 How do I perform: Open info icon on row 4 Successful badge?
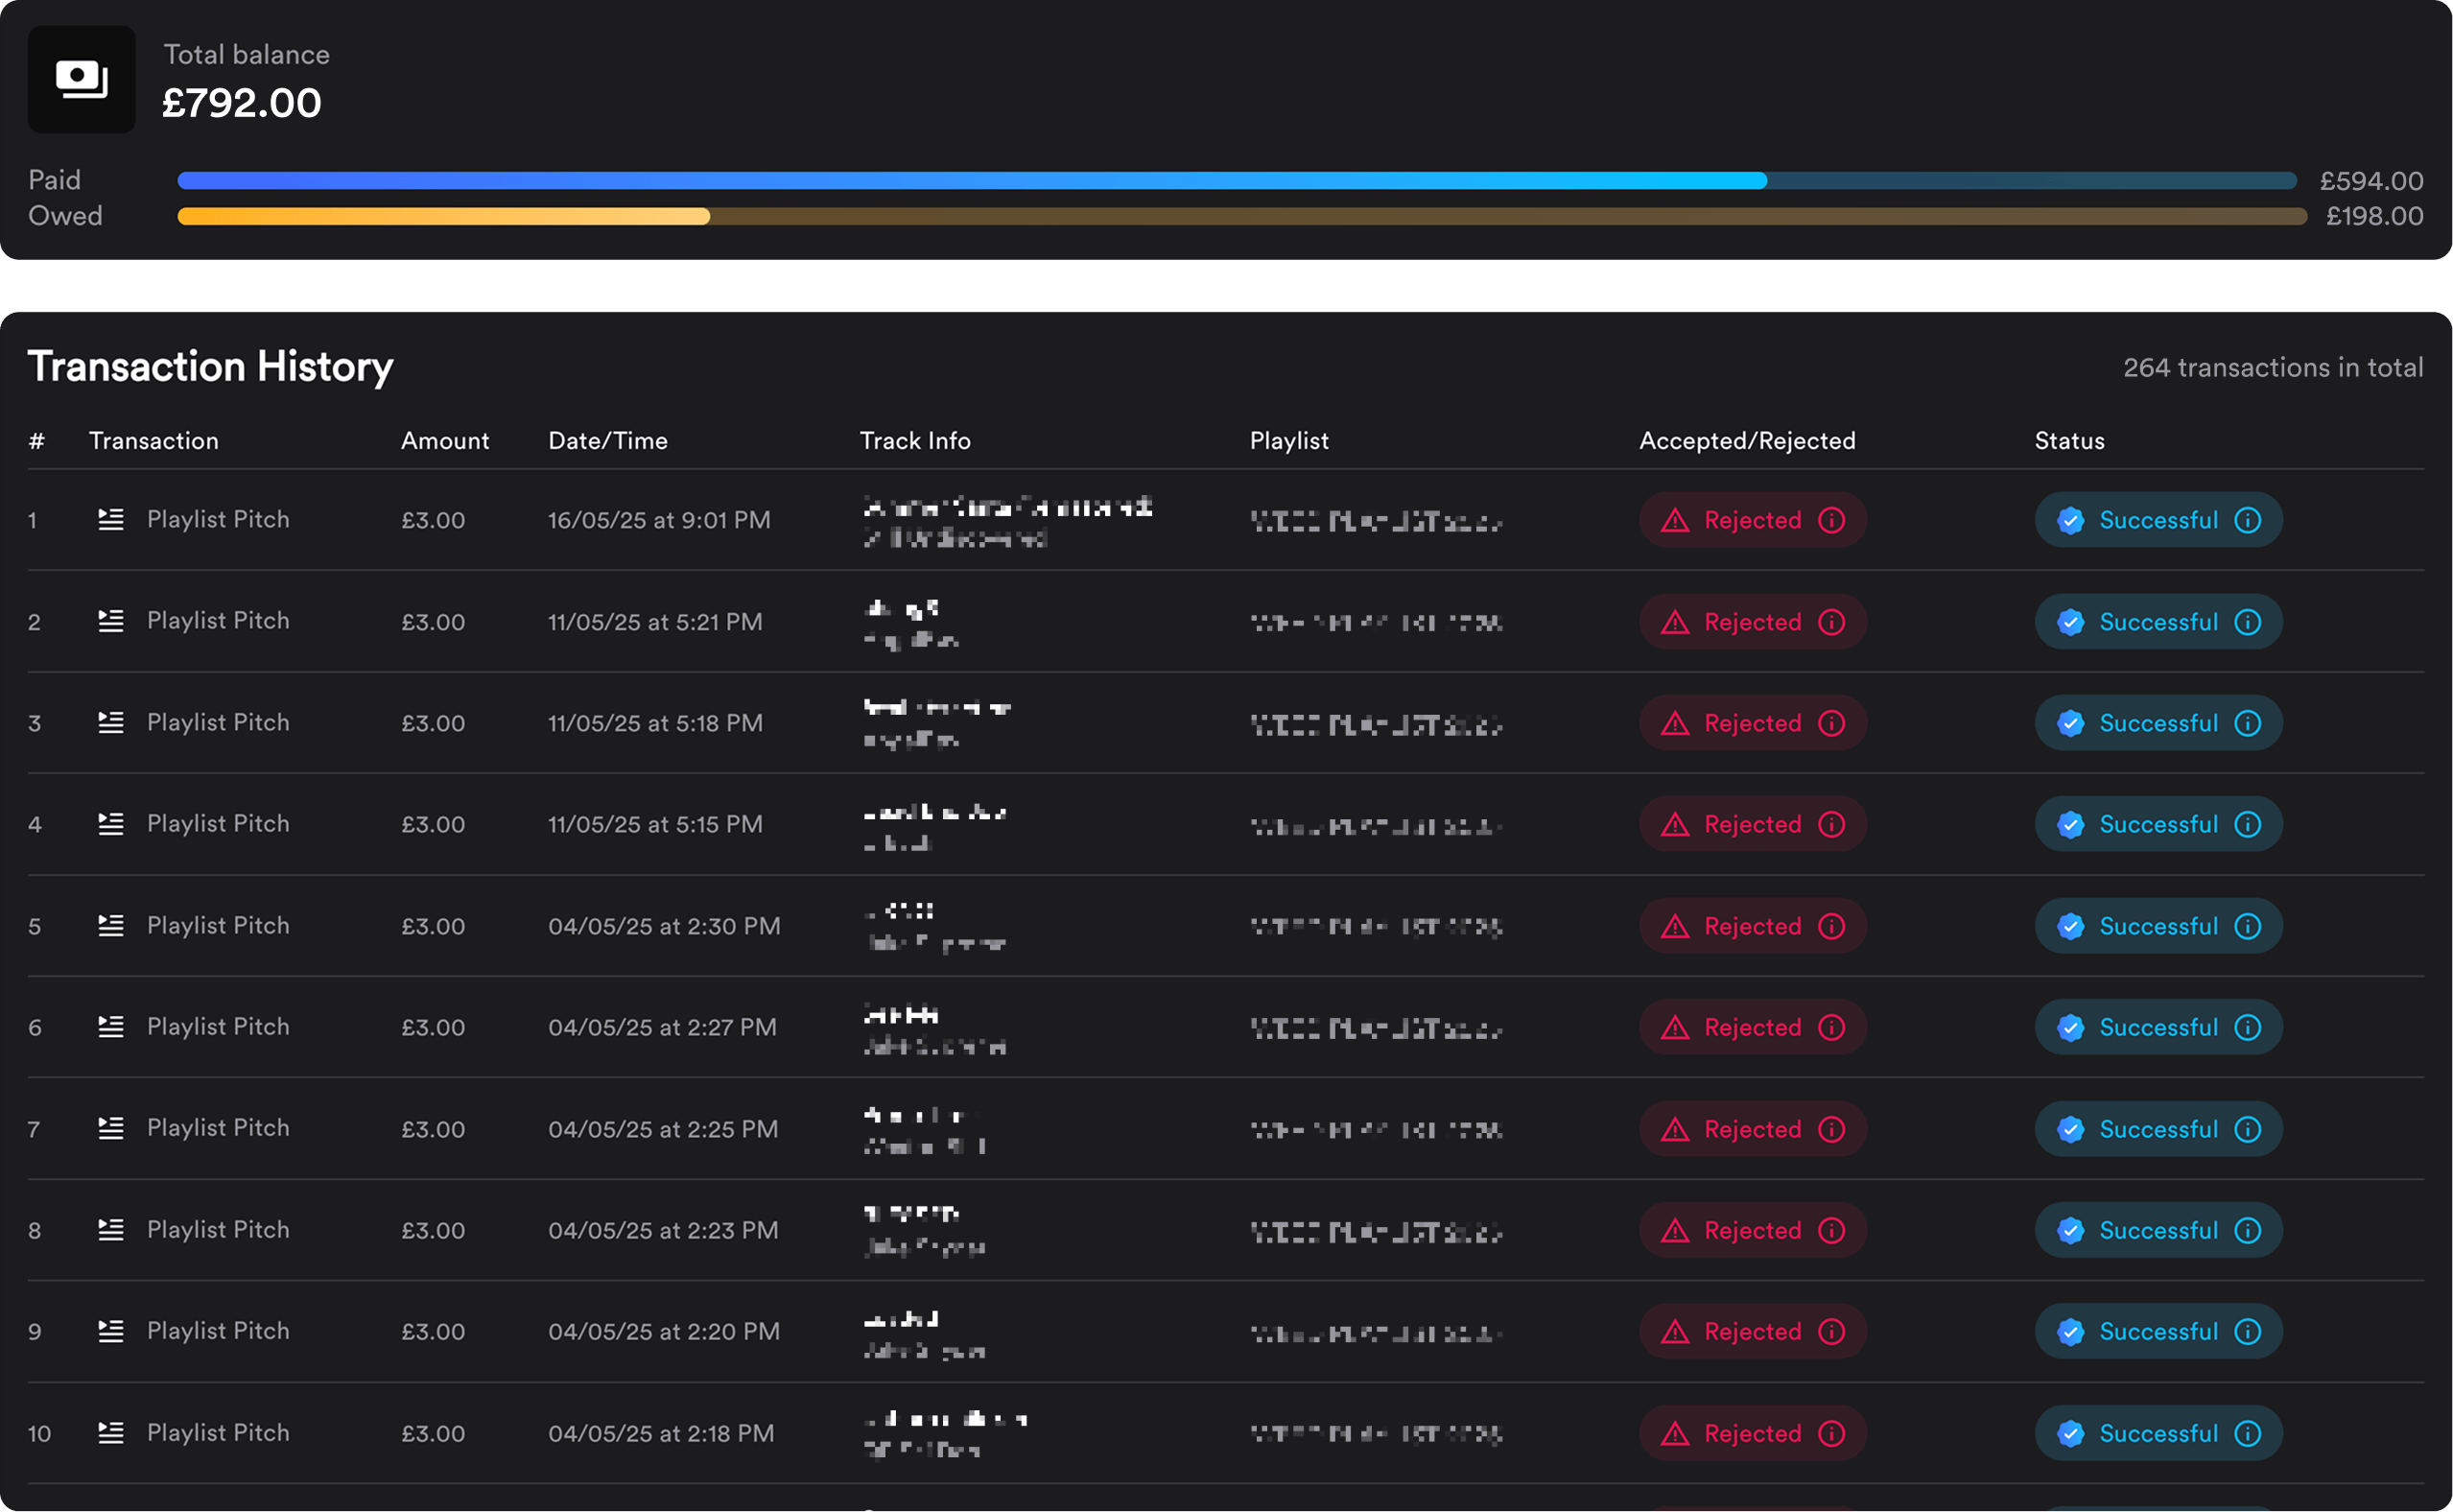tap(2247, 824)
